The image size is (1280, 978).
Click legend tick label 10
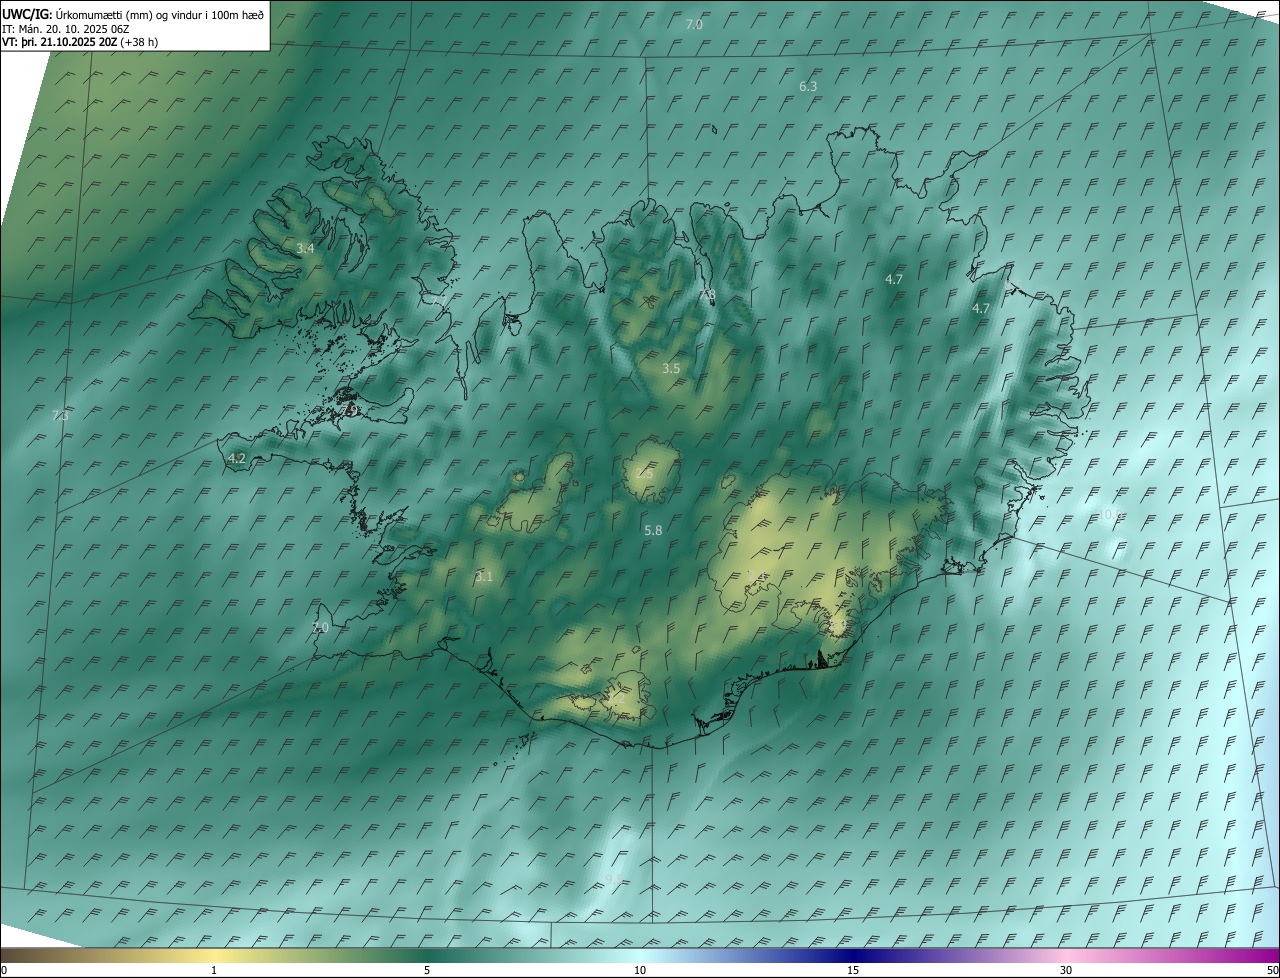point(640,970)
